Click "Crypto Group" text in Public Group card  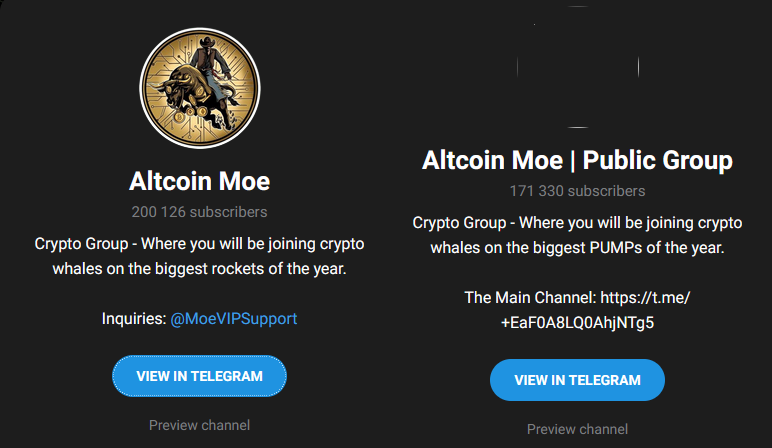[x=456, y=223]
